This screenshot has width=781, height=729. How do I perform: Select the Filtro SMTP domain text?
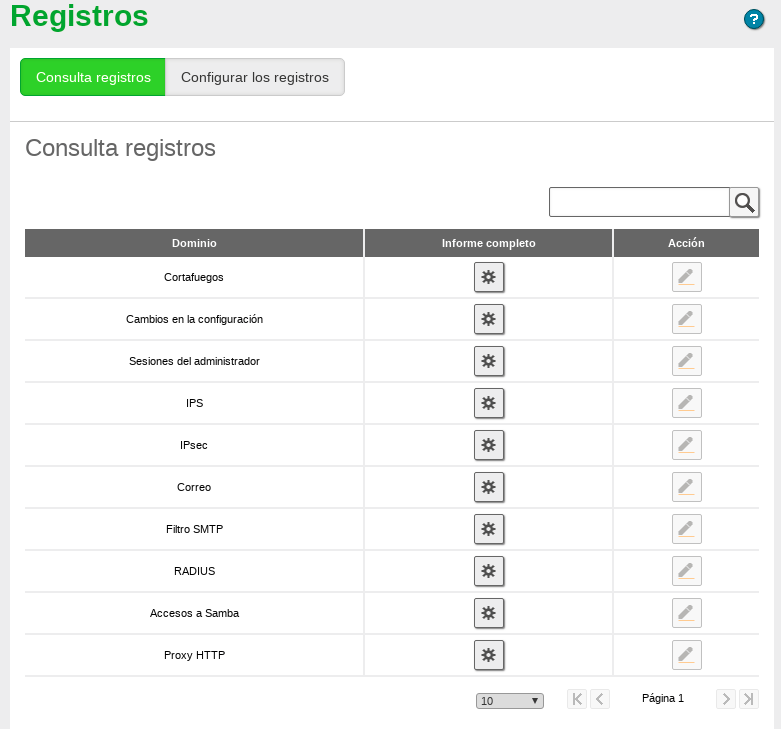pyautogui.click(x=194, y=529)
